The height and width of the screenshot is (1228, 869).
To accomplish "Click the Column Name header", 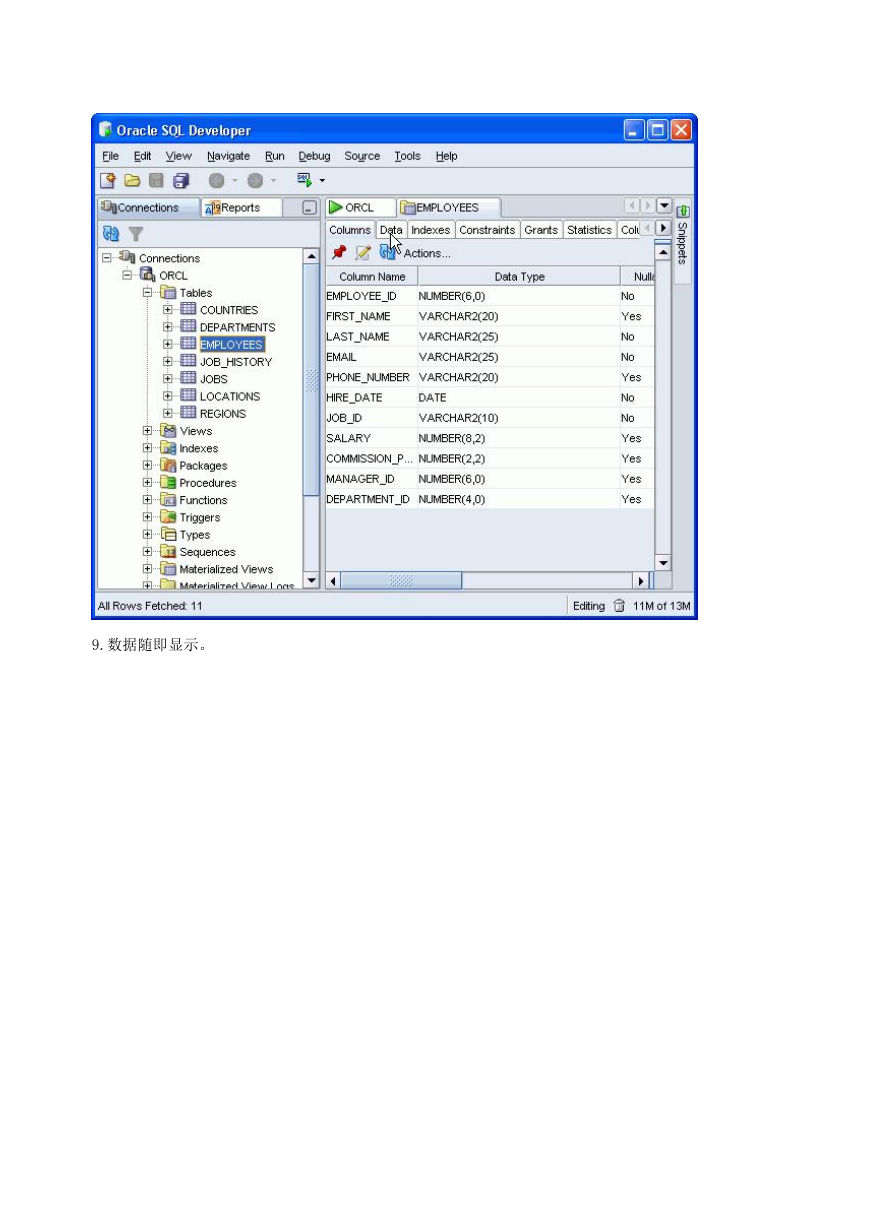I will [372, 276].
